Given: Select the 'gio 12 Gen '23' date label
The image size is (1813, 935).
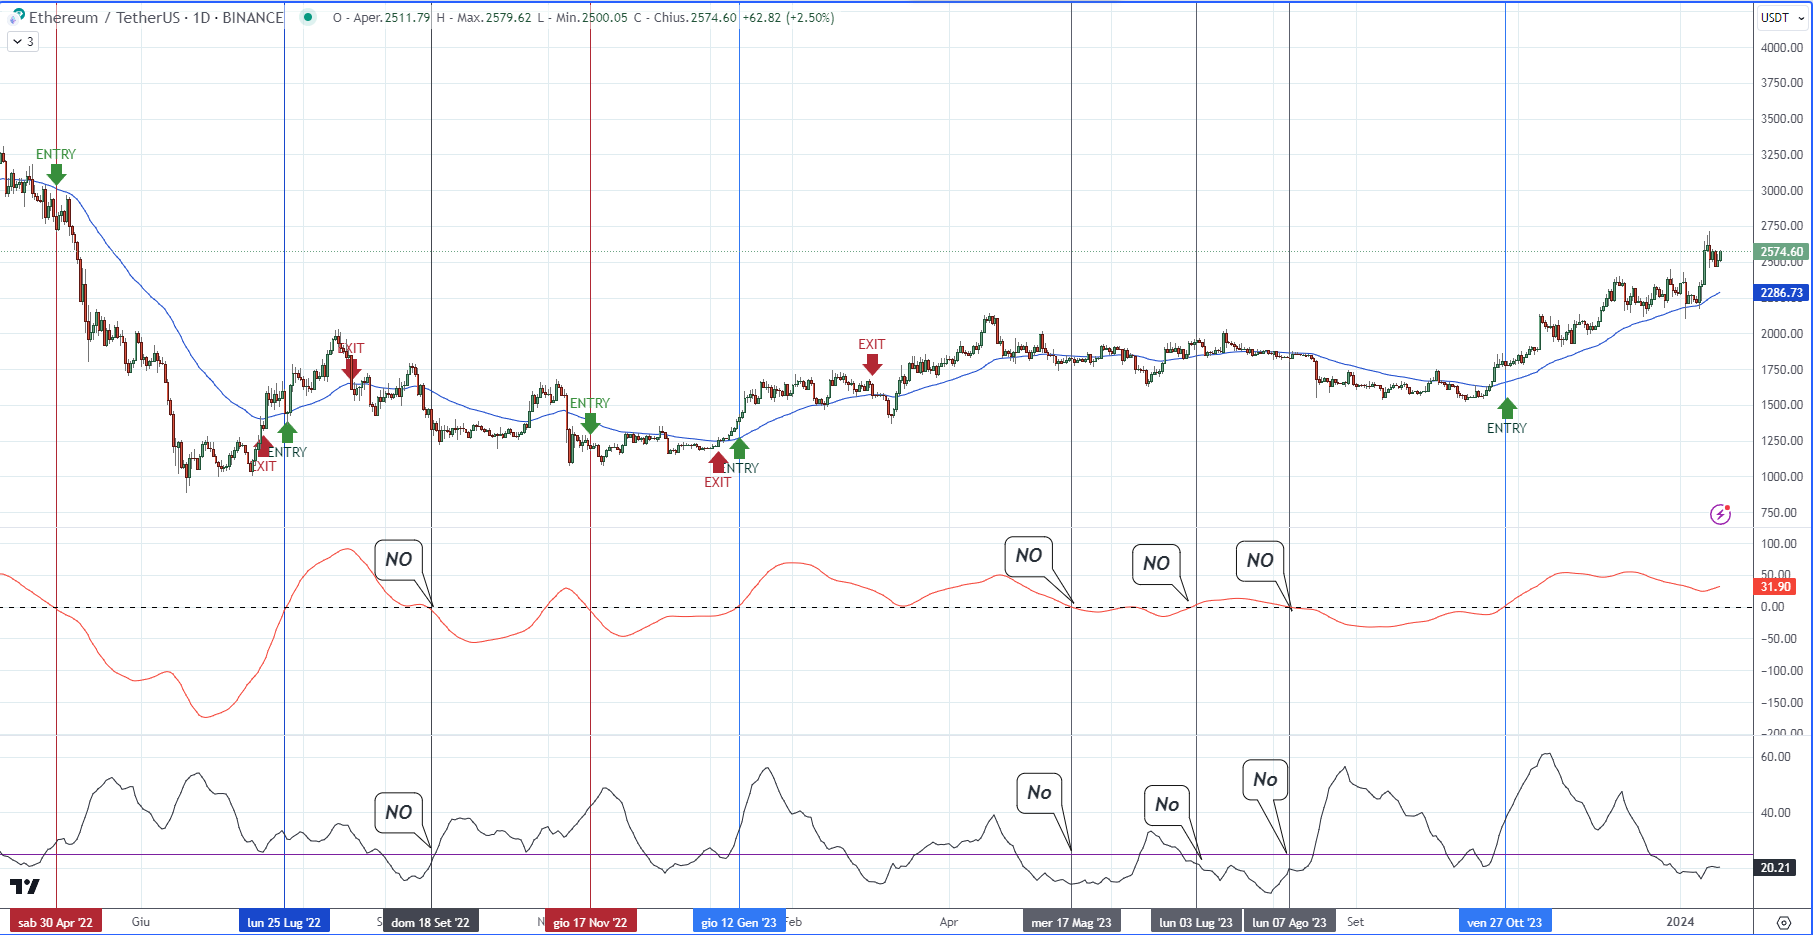Looking at the screenshot, I should click(x=739, y=922).
